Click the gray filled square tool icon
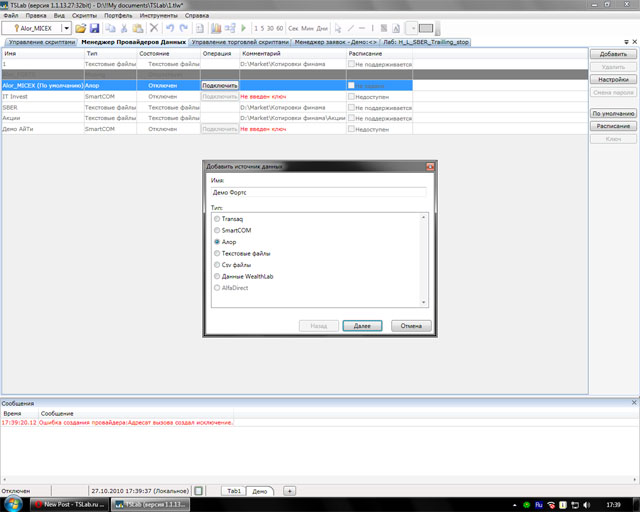This screenshot has width=640, height=512. point(384,28)
